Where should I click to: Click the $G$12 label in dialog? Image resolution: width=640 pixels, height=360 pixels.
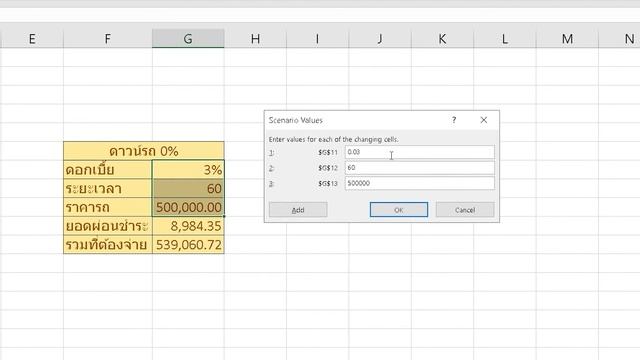pos(328,168)
